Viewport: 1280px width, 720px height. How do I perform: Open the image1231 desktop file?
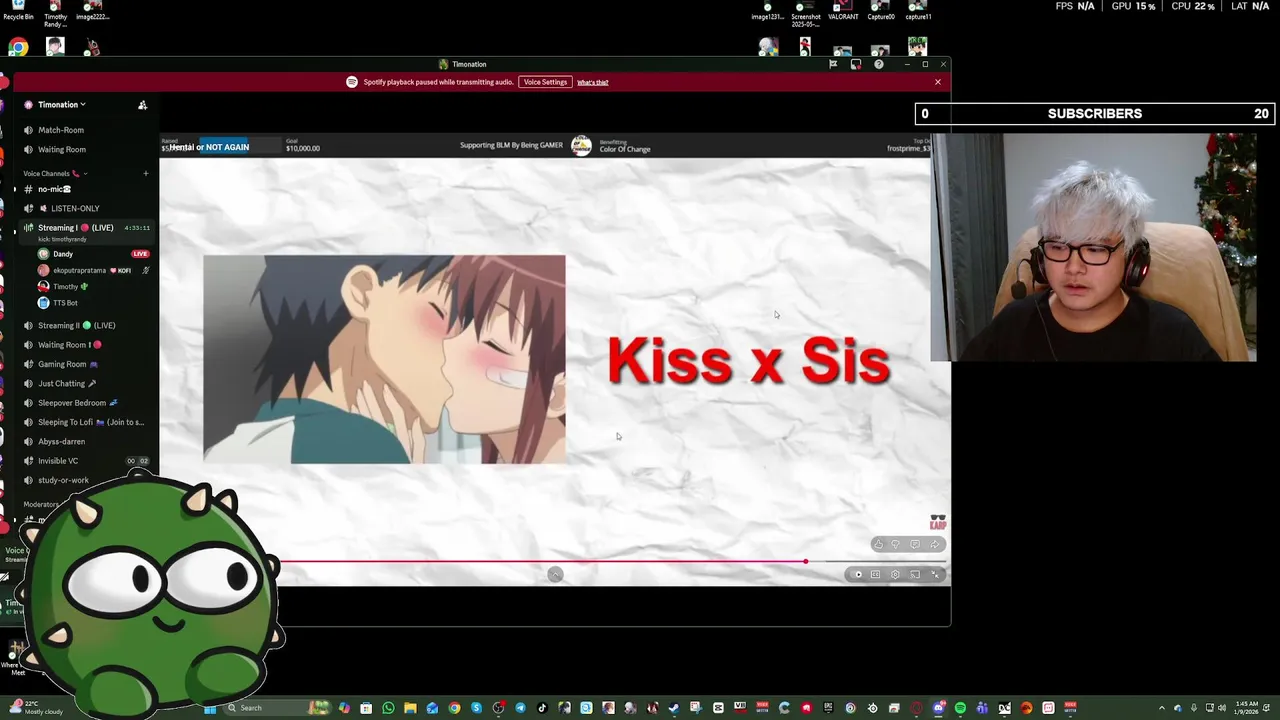[x=767, y=10]
